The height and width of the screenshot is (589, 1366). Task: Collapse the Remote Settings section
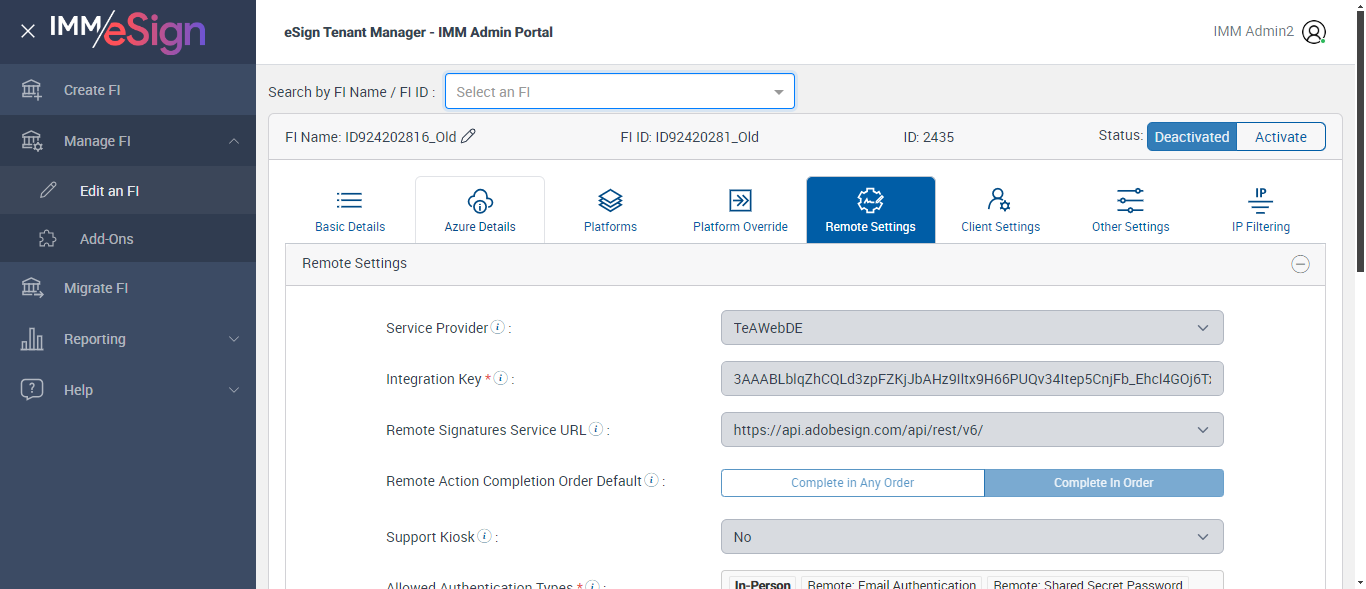pos(1300,264)
